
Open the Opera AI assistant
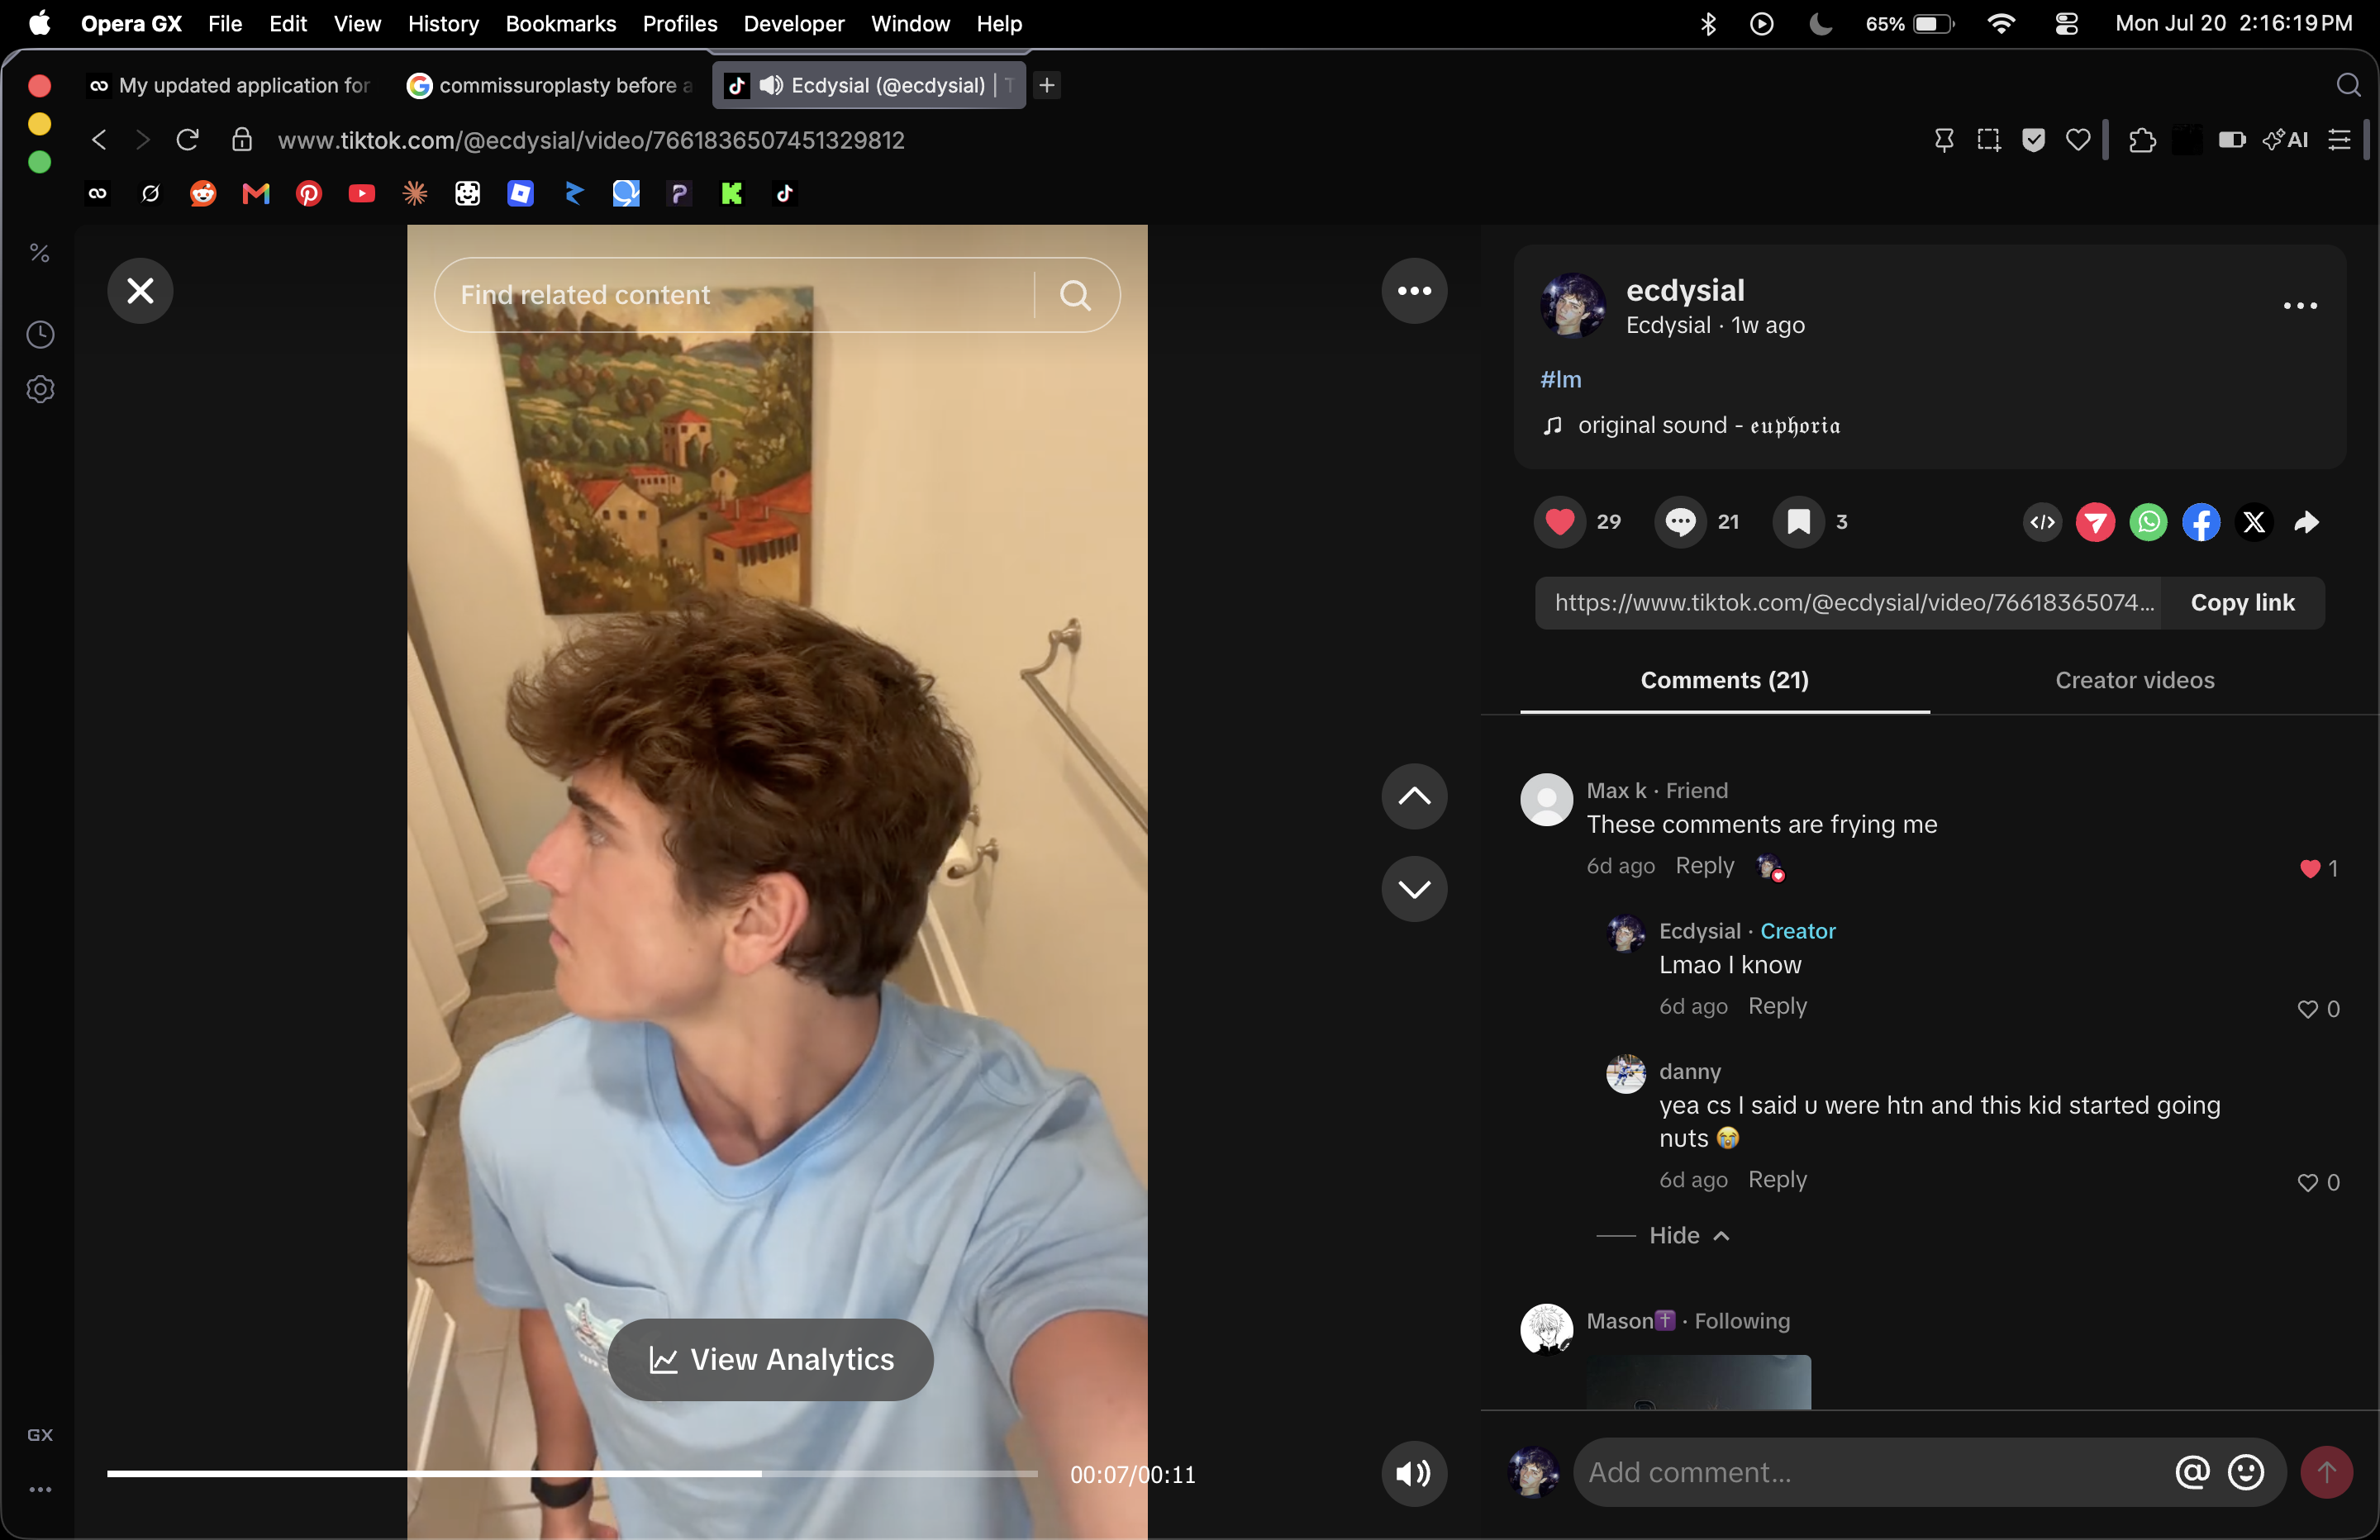point(2286,140)
